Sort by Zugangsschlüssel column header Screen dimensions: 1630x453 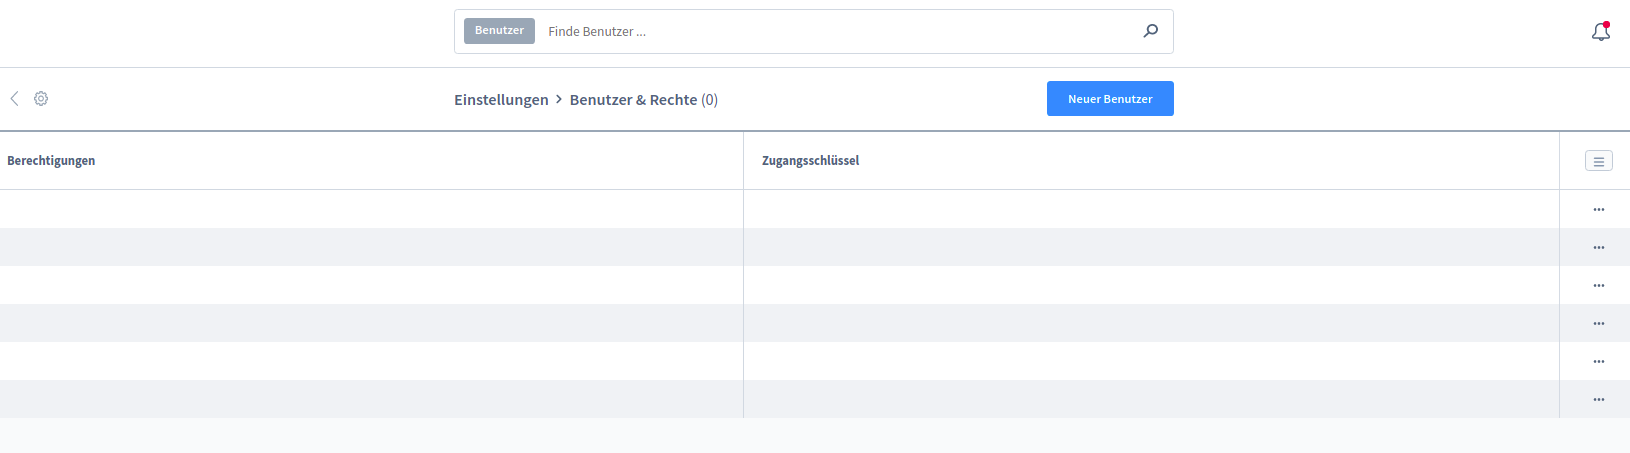tap(810, 161)
